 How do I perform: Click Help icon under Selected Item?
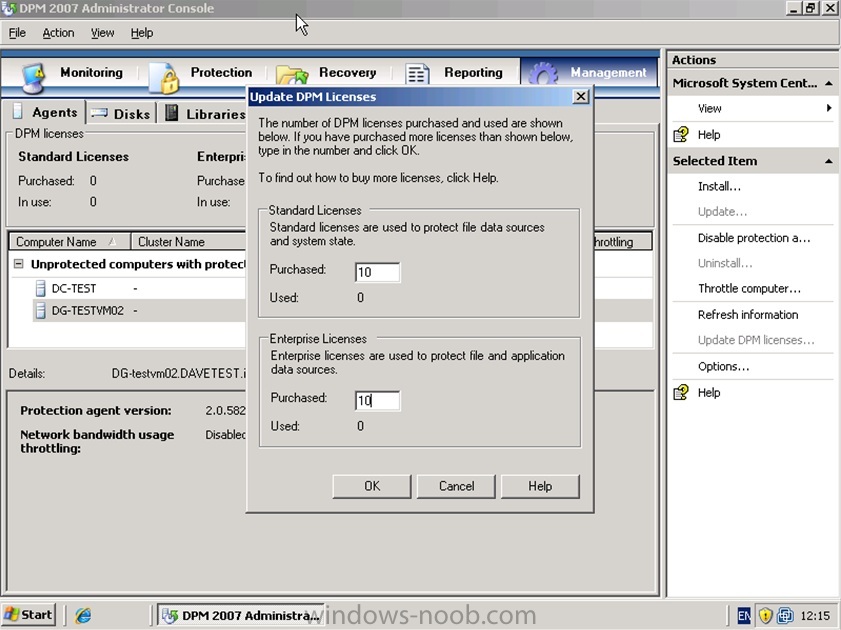[681, 392]
